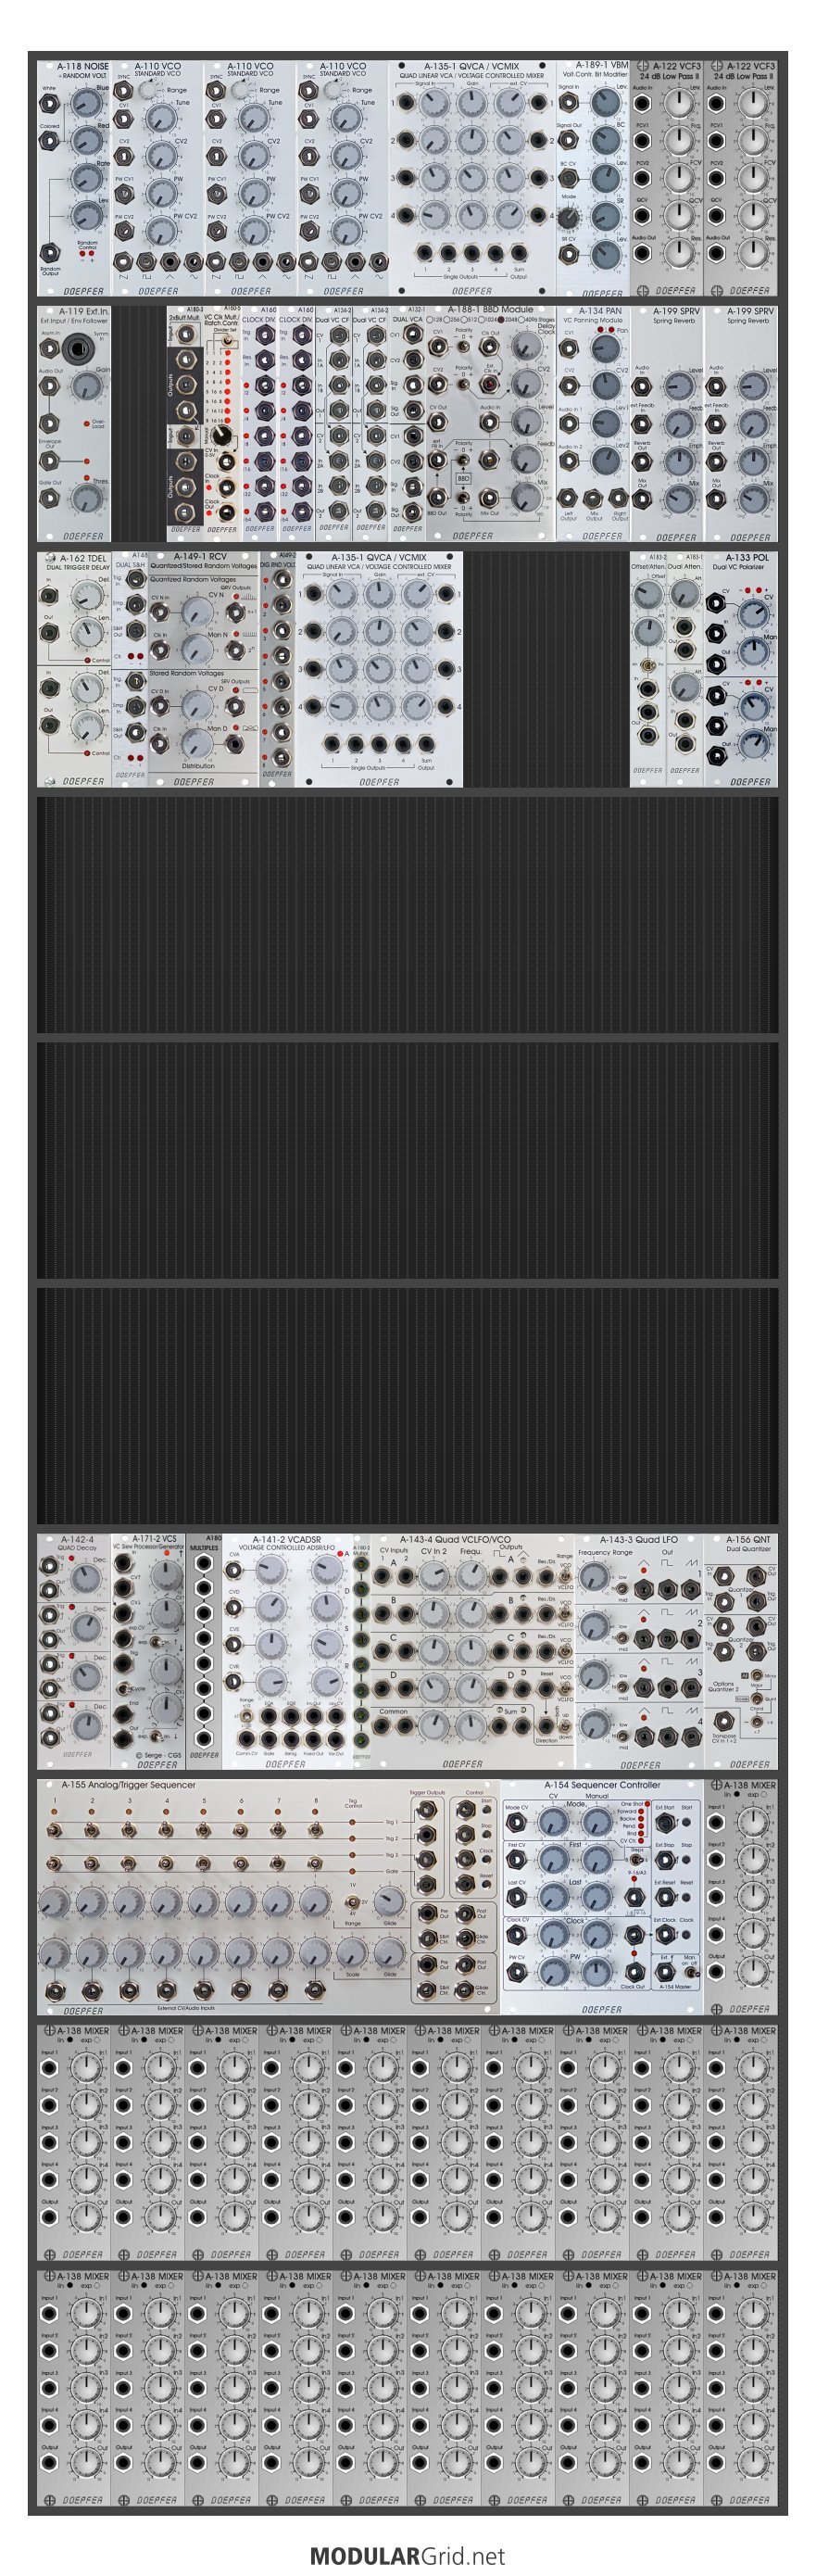This screenshot has height=2576, width=816.
Task: Click the ModularGrid.net logo
Action: 407,2555
